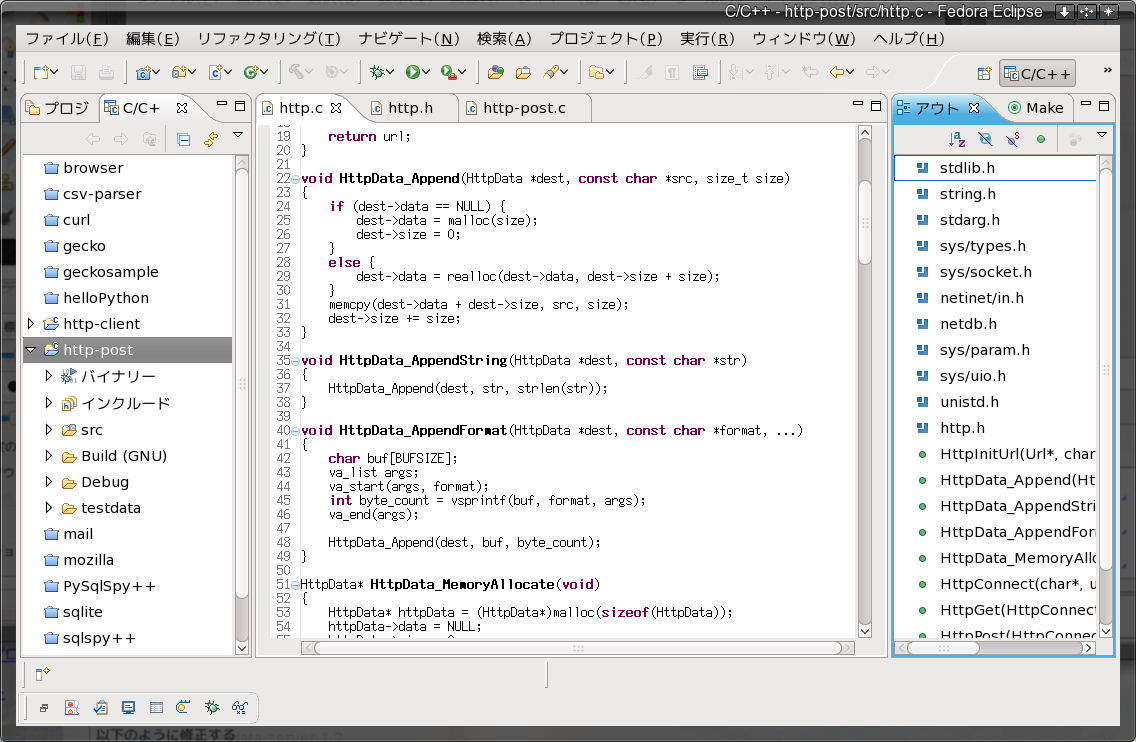Click the Open Perspective icon
The image size is (1136, 742).
[x=984, y=73]
